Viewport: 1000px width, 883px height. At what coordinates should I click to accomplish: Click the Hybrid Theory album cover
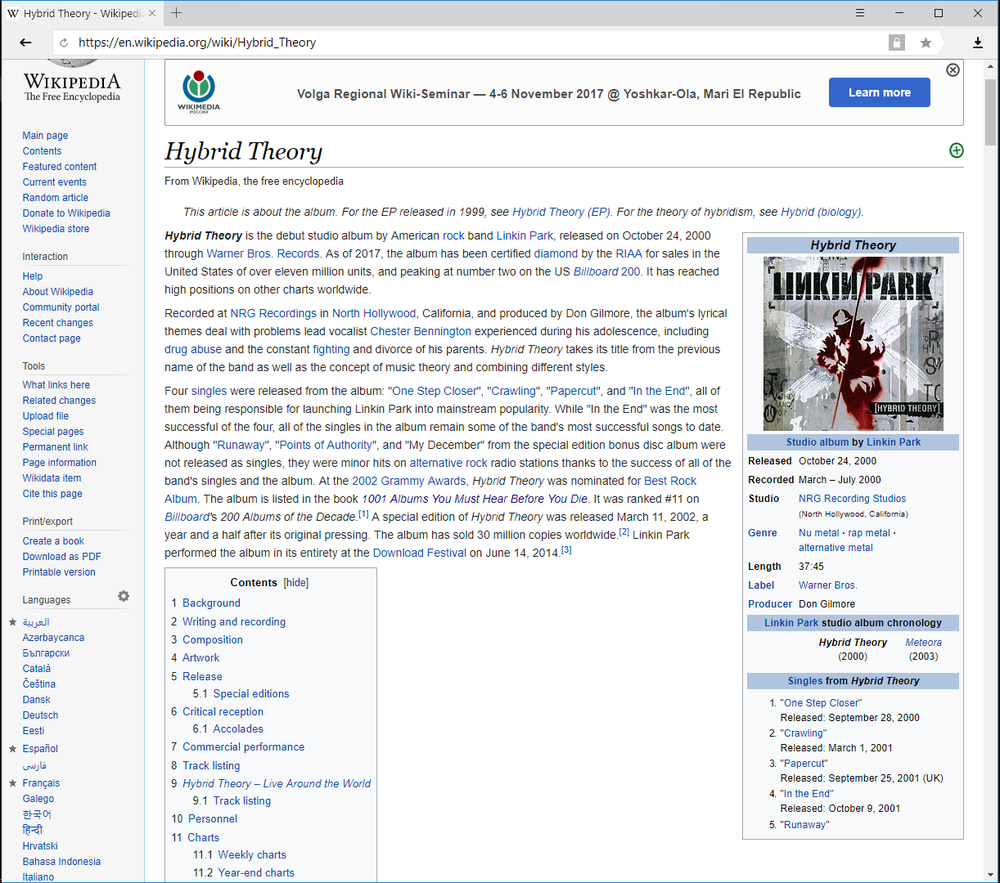(x=852, y=343)
